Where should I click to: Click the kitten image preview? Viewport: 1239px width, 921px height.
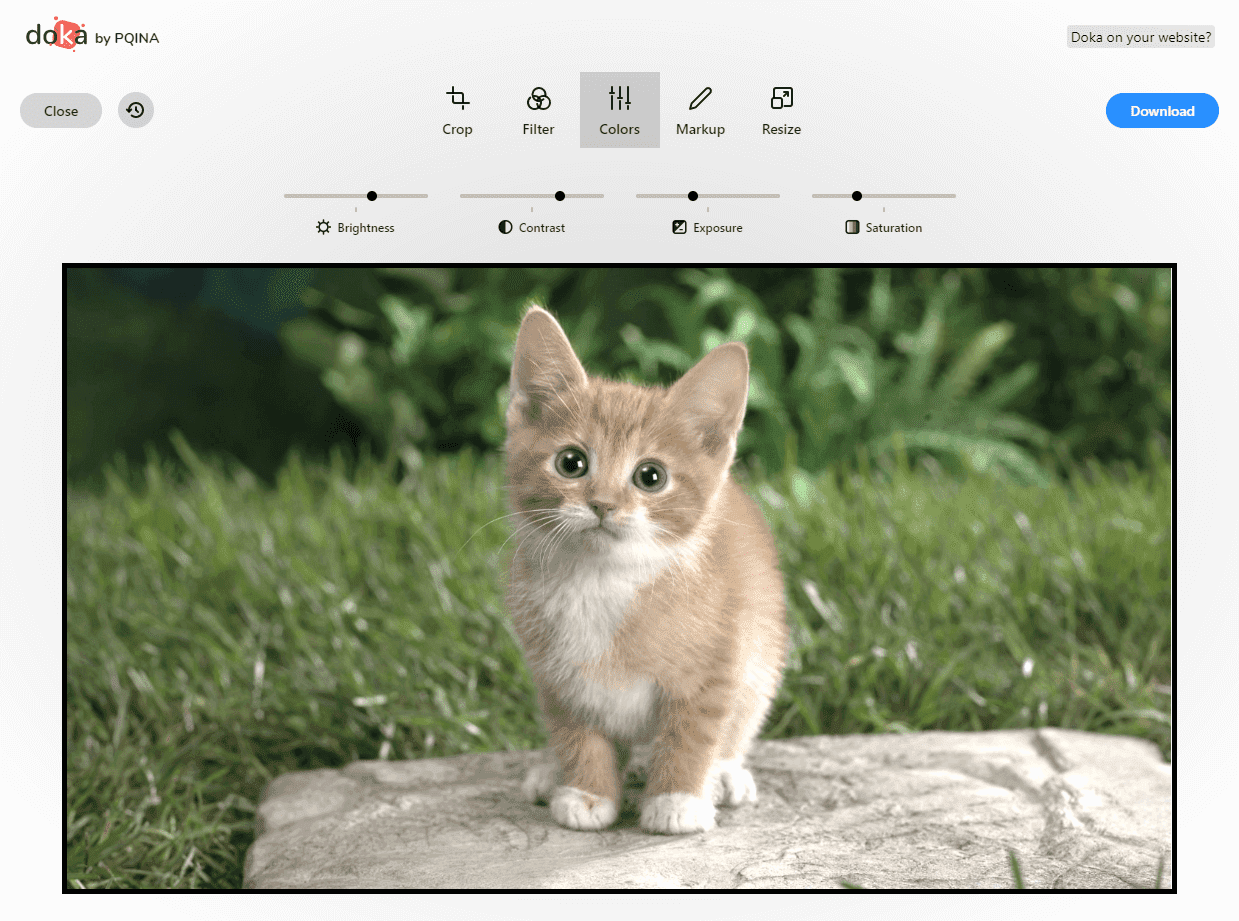pyautogui.click(x=619, y=578)
